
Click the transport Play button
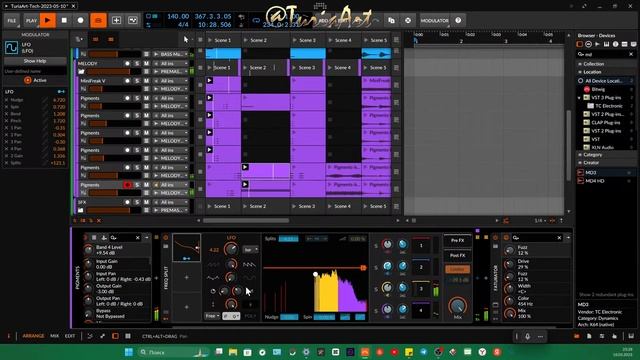tap(48, 20)
